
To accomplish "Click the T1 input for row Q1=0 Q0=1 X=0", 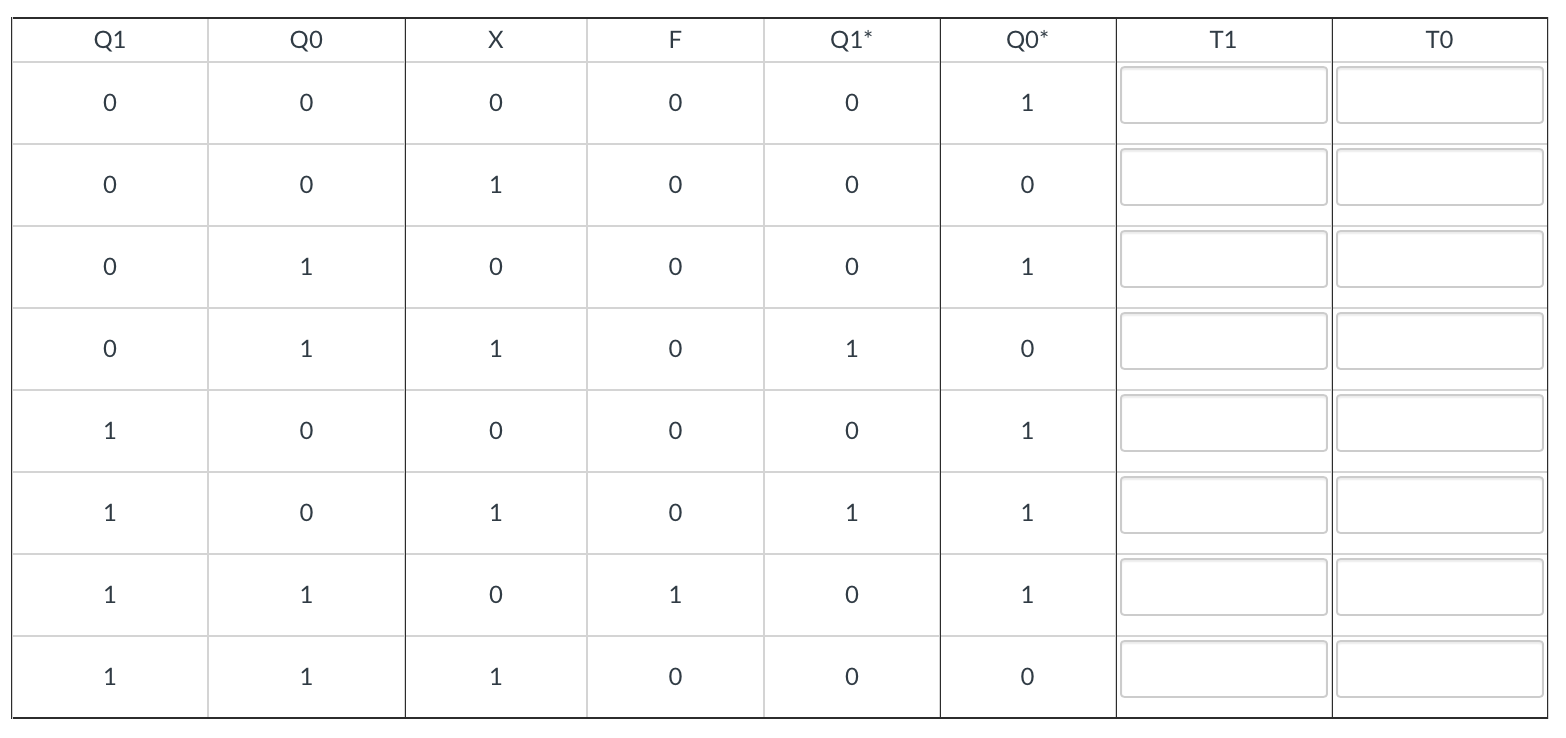I will (1222, 260).
